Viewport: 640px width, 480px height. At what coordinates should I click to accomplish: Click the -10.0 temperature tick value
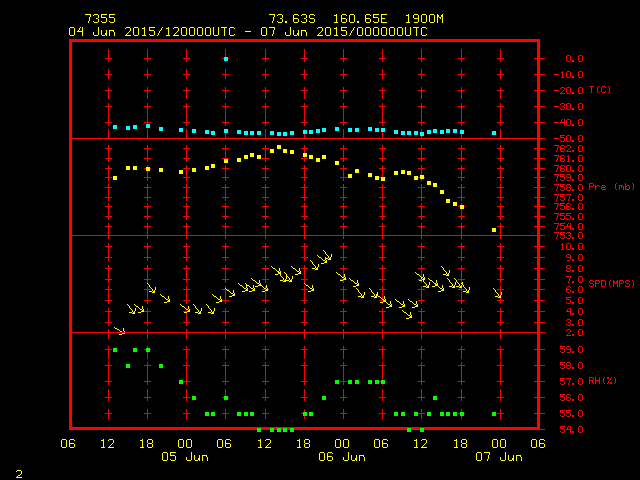pyautogui.click(x=569, y=75)
